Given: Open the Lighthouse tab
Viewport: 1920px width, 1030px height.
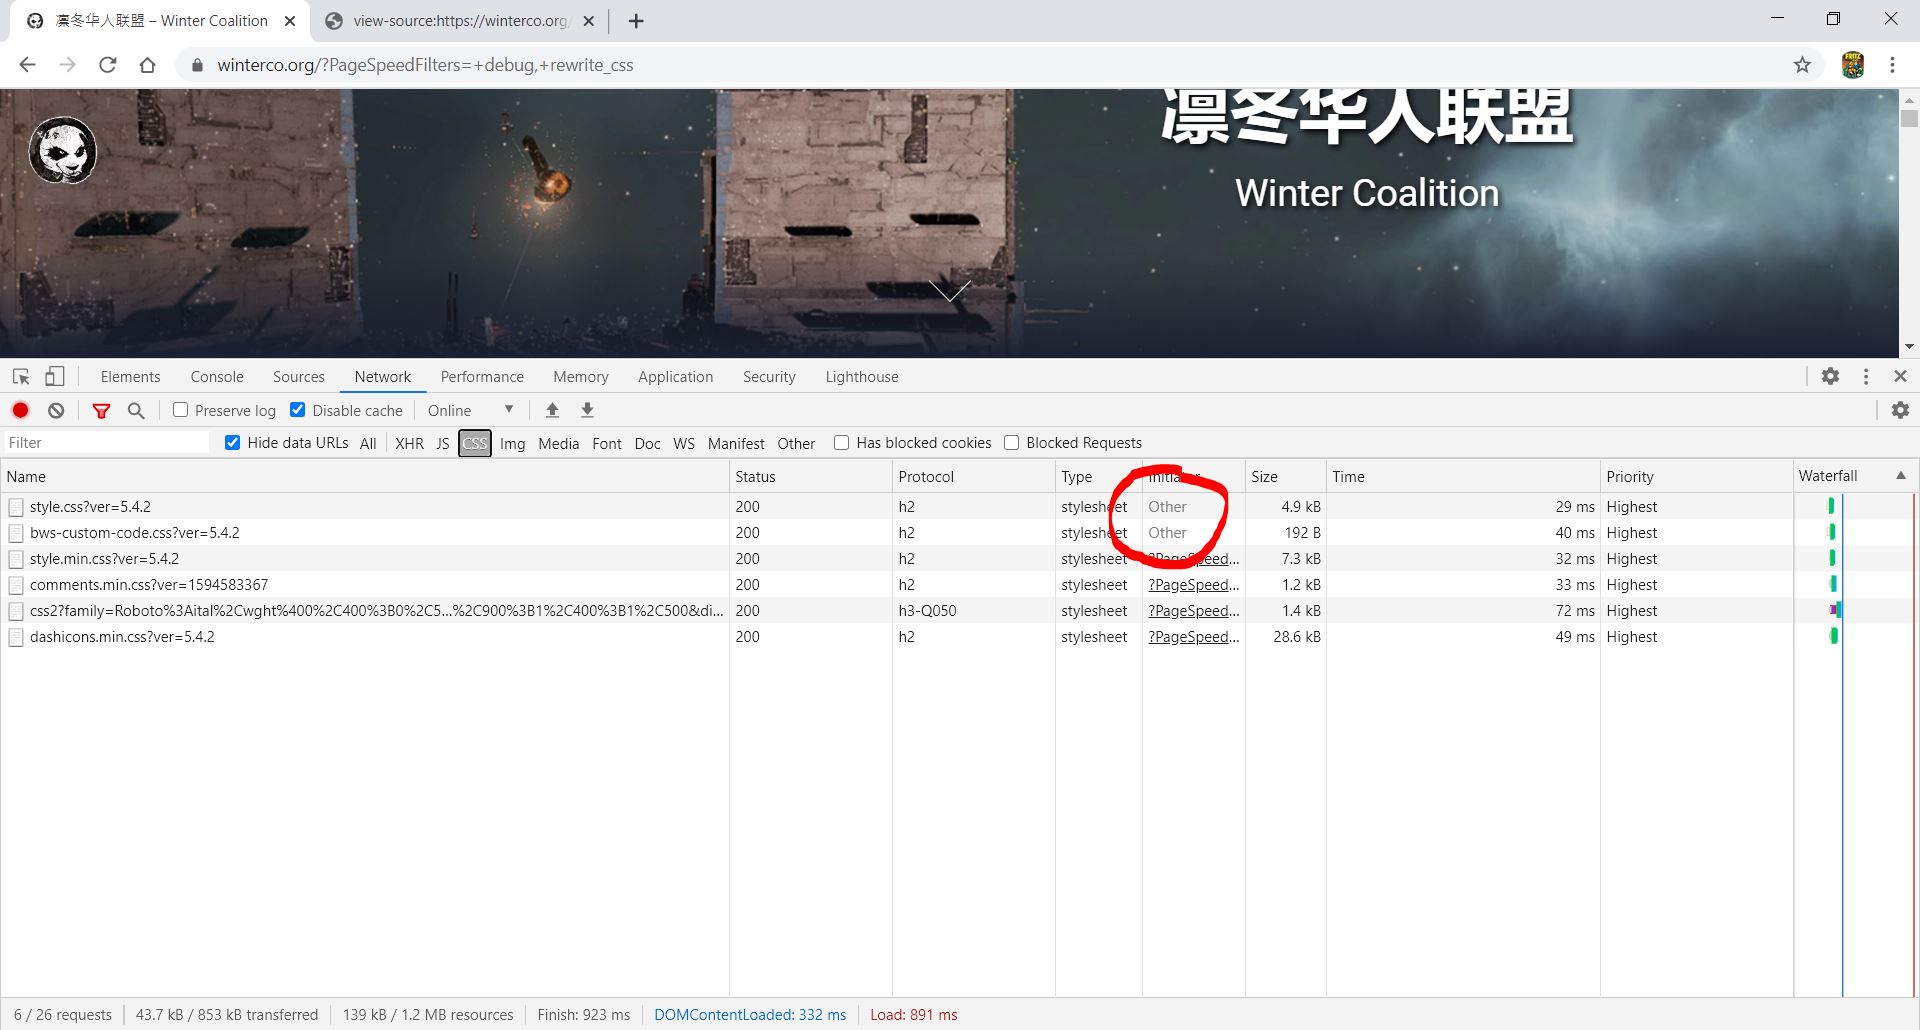Looking at the screenshot, I should [x=862, y=377].
